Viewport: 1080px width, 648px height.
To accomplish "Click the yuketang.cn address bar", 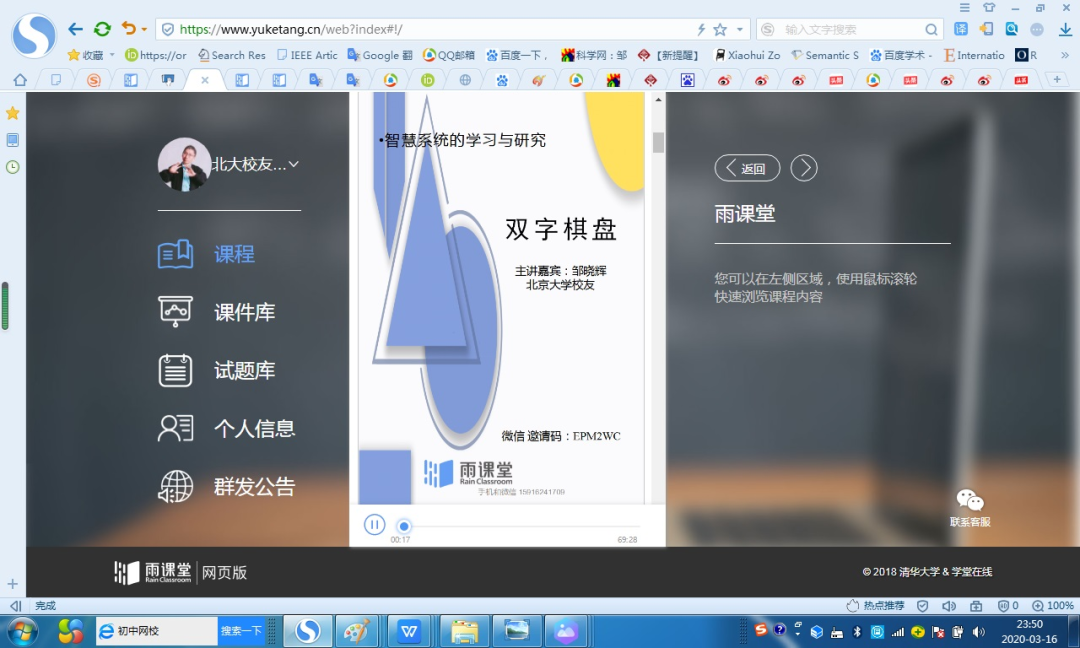I will click(427, 30).
